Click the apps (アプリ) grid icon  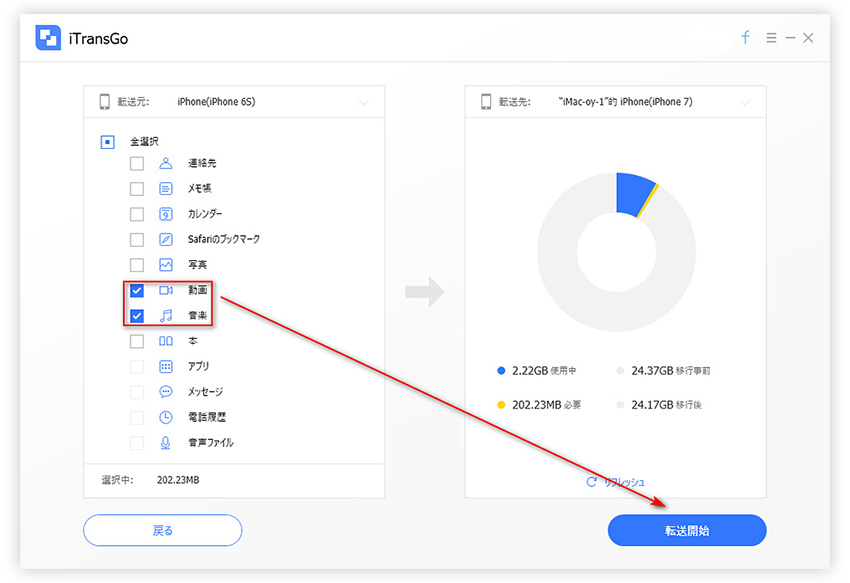166,367
